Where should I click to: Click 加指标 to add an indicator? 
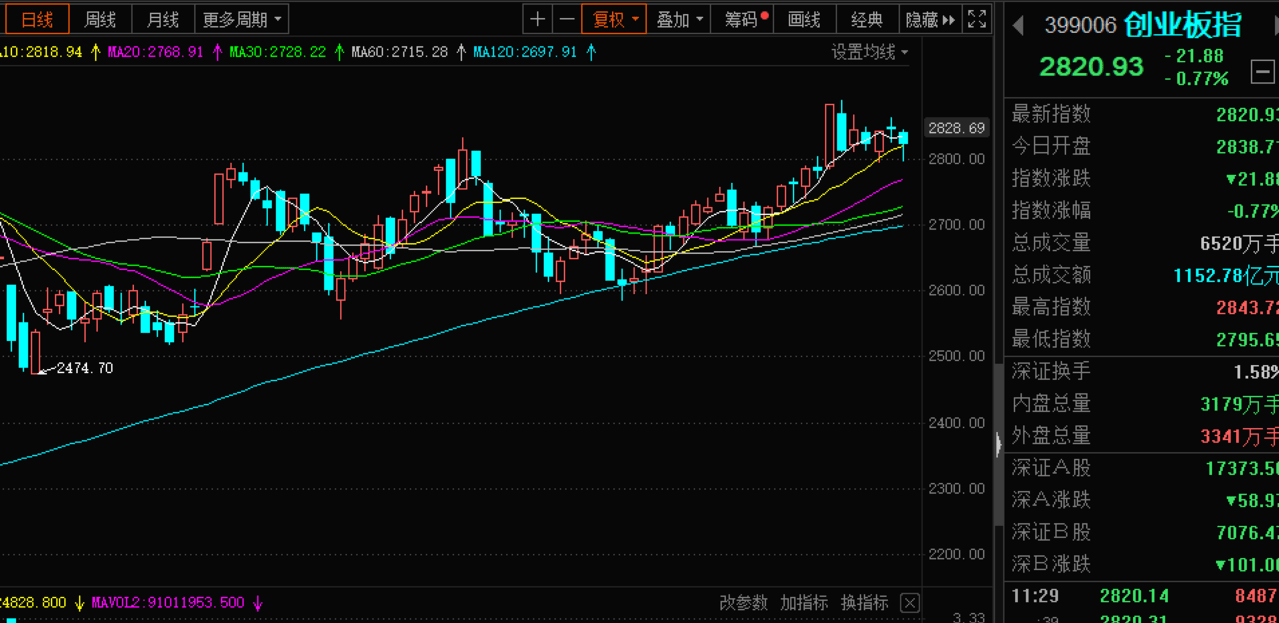click(804, 603)
